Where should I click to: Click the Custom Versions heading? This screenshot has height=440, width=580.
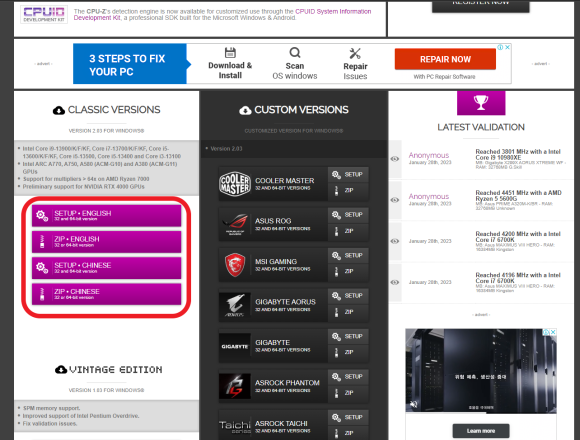coord(301,110)
